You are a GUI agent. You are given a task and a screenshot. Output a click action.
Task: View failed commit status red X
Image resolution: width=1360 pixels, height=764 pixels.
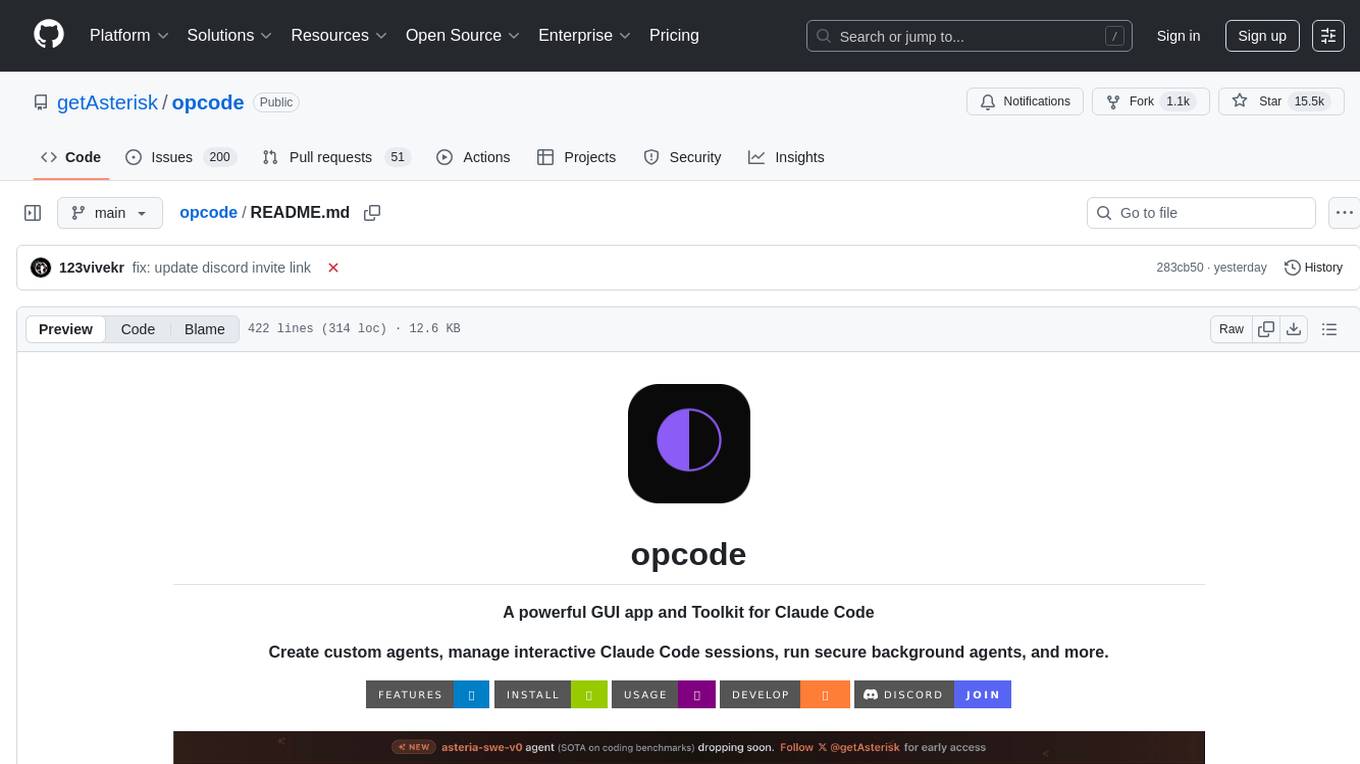click(x=333, y=268)
